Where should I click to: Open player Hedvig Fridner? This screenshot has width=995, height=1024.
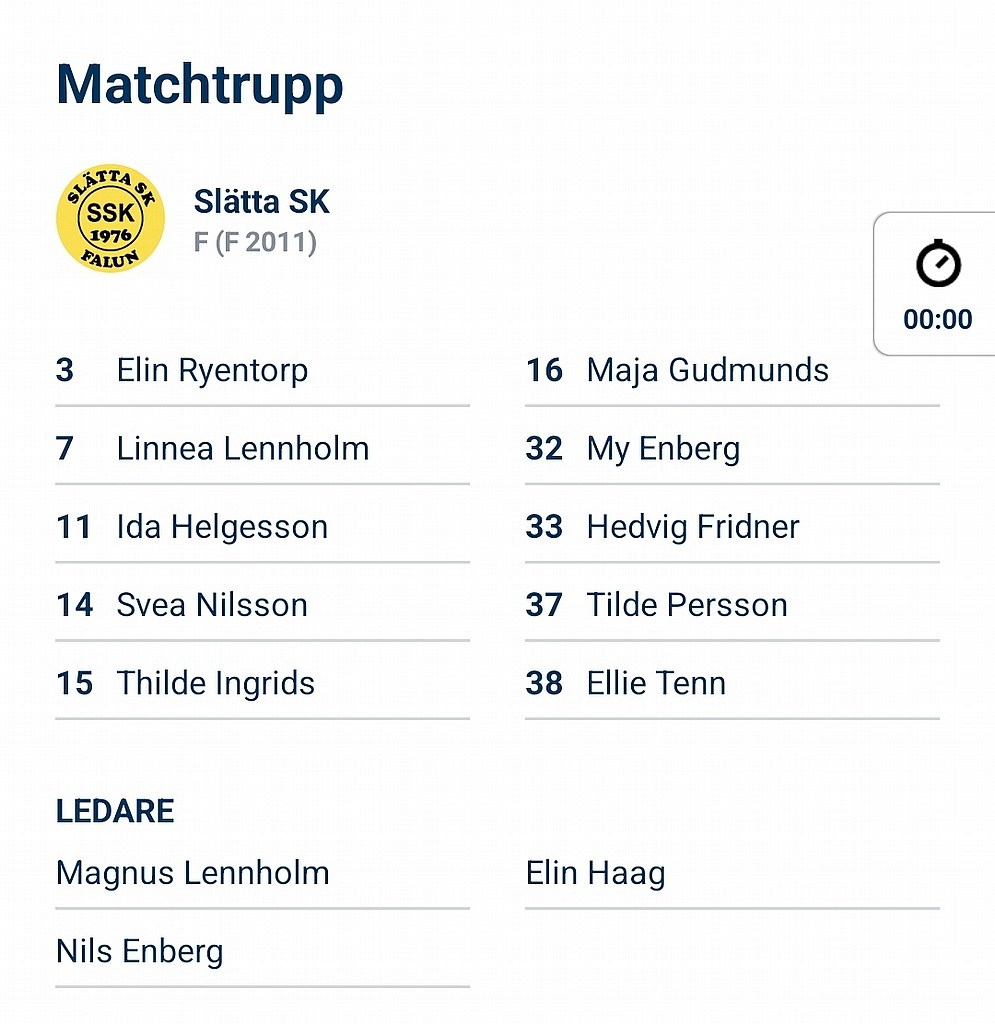(x=733, y=527)
